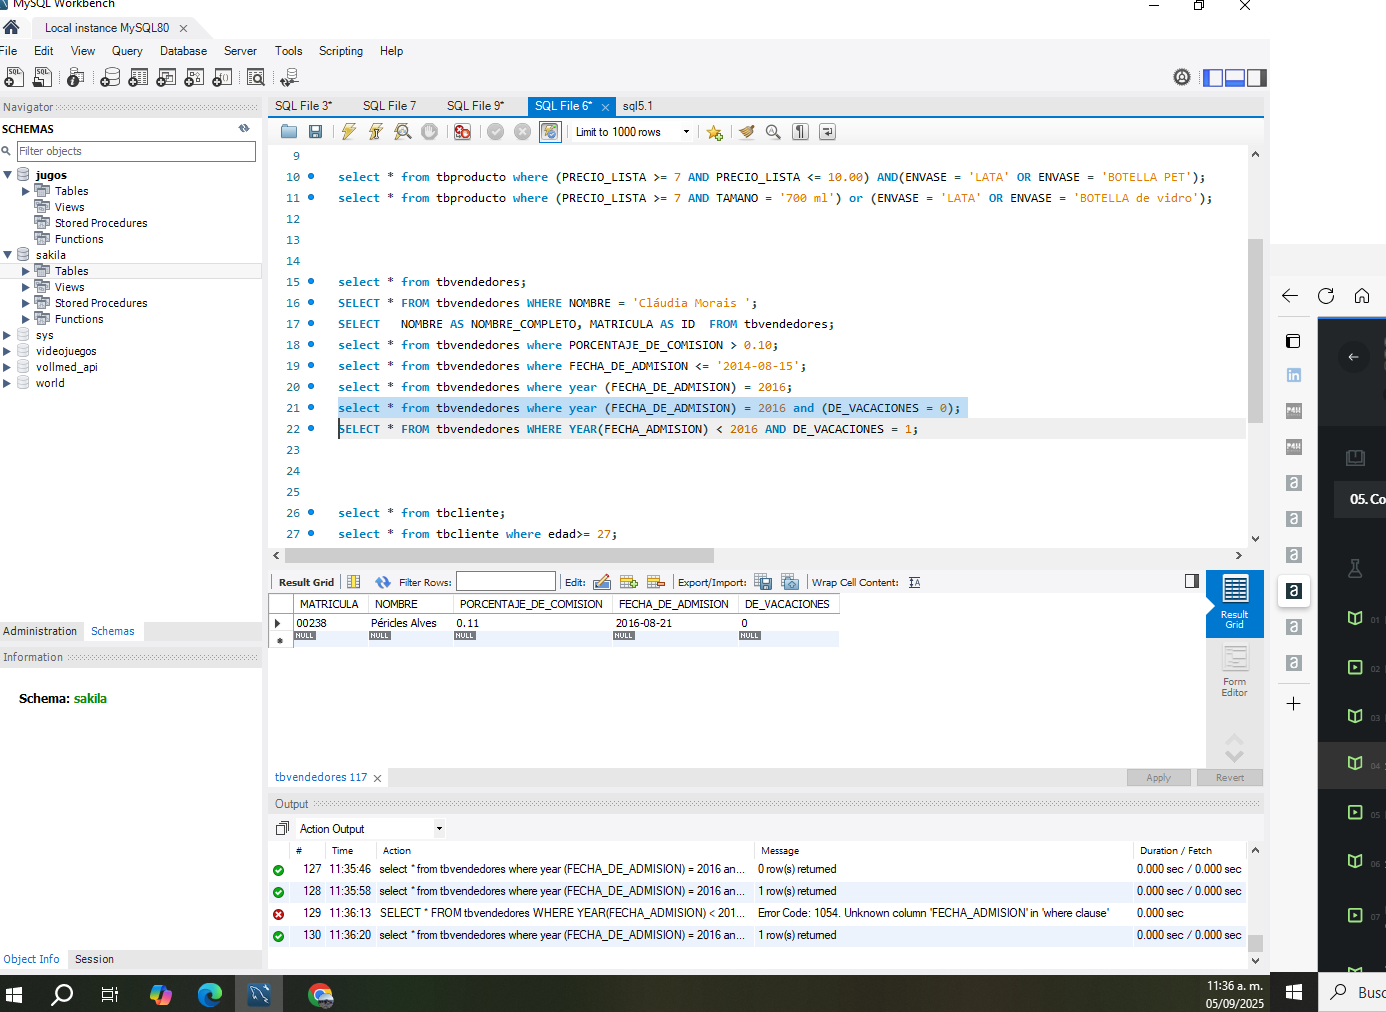Click the Filter Rows input
The width and height of the screenshot is (1386, 1012).
tap(505, 581)
